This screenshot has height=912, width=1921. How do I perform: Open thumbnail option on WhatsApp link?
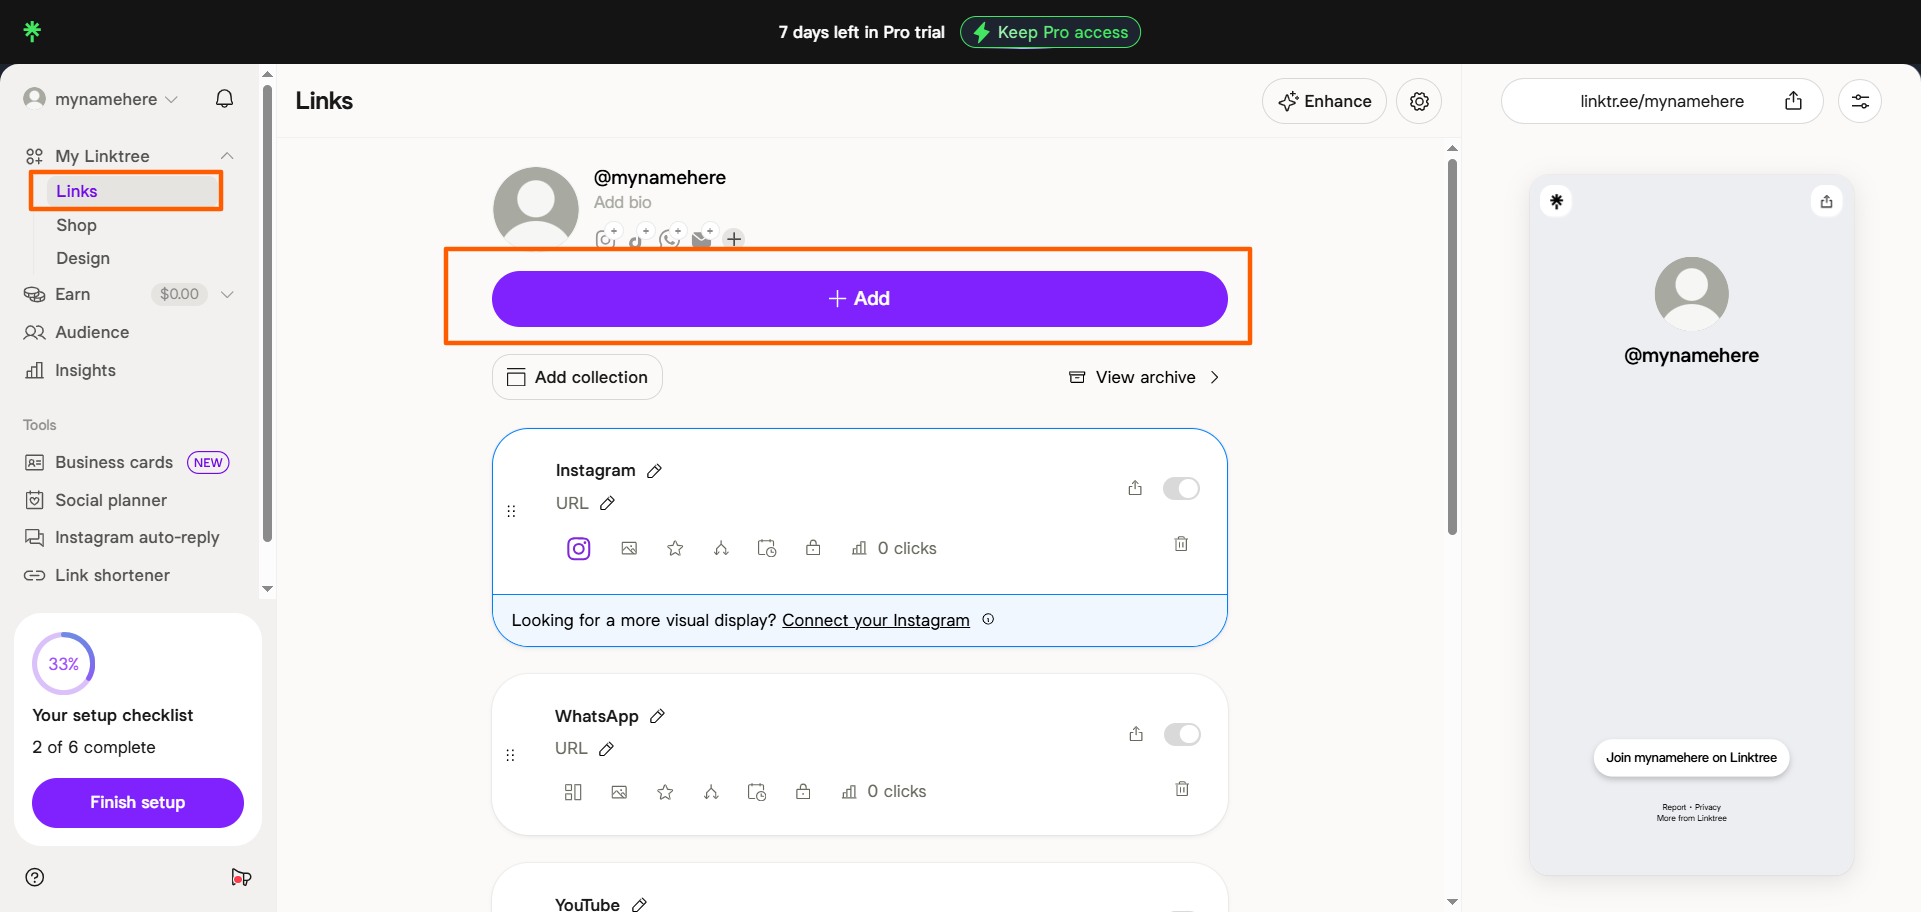coord(619,792)
